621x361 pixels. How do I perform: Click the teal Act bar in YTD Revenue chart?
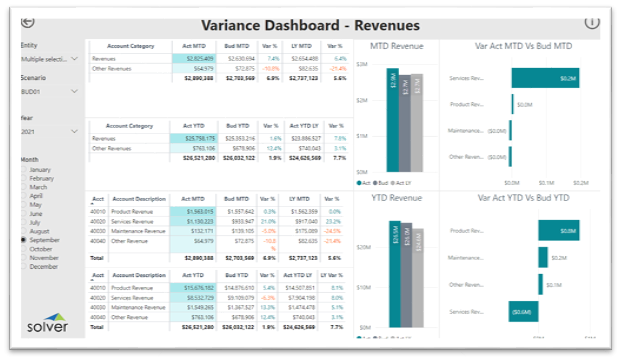tap(395, 274)
